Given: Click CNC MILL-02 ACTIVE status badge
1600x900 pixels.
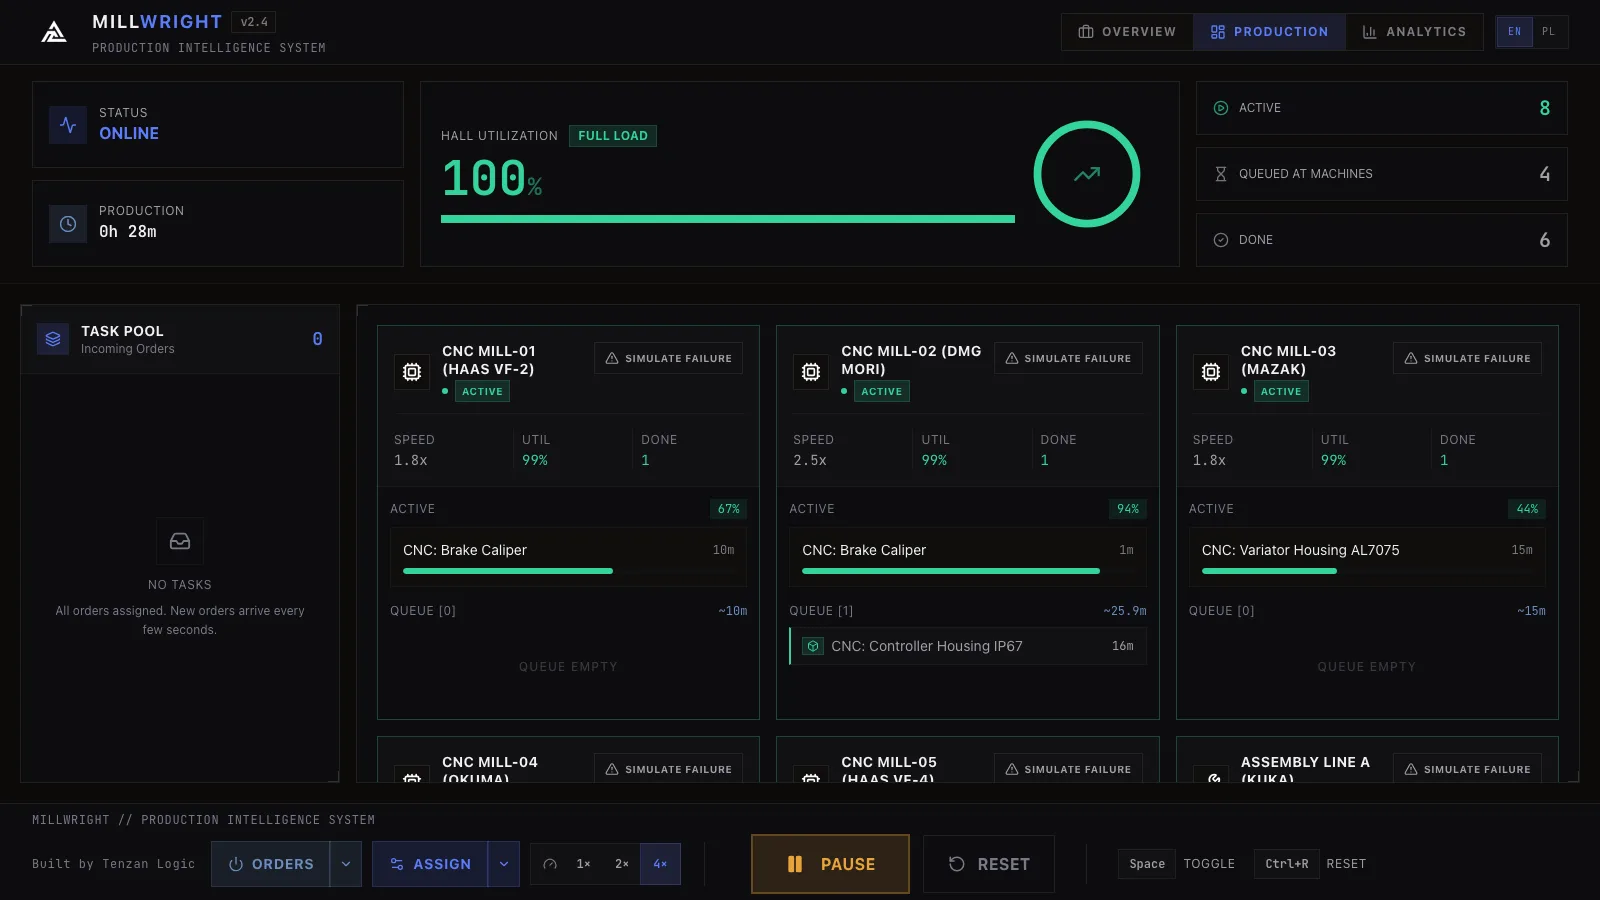Looking at the screenshot, I should tap(882, 392).
